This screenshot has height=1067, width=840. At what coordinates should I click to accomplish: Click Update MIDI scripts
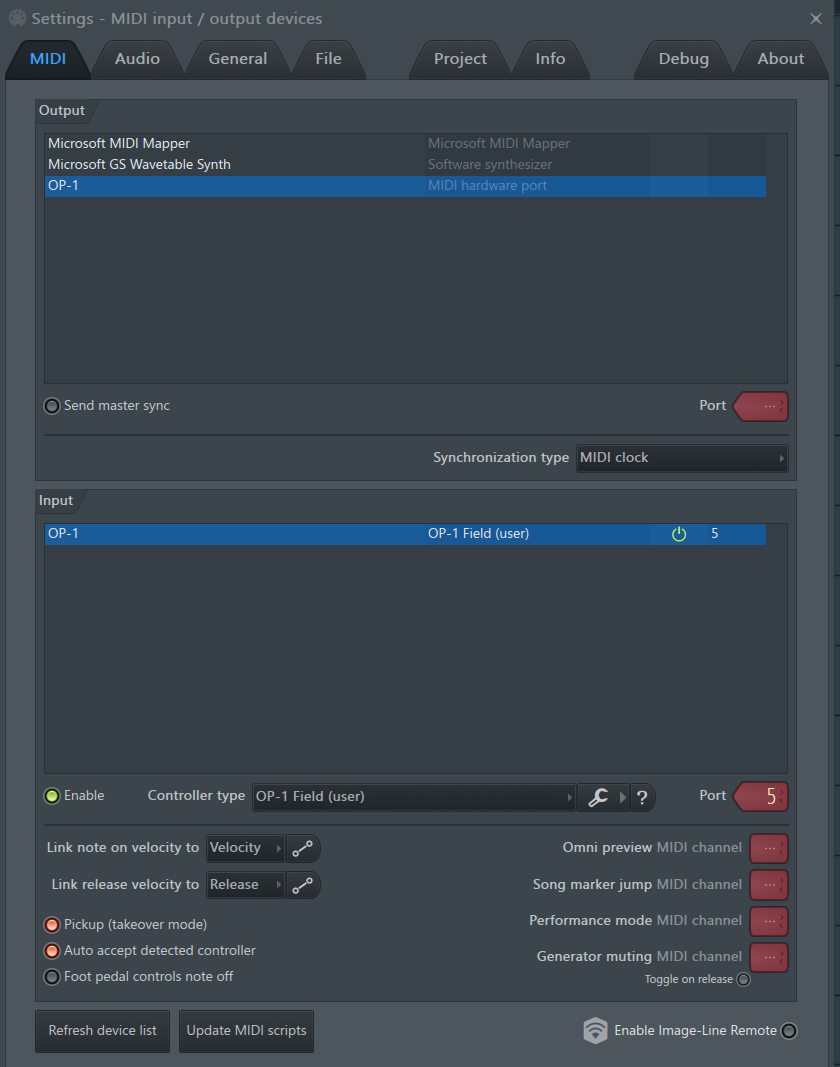[x=246, y=1030]
